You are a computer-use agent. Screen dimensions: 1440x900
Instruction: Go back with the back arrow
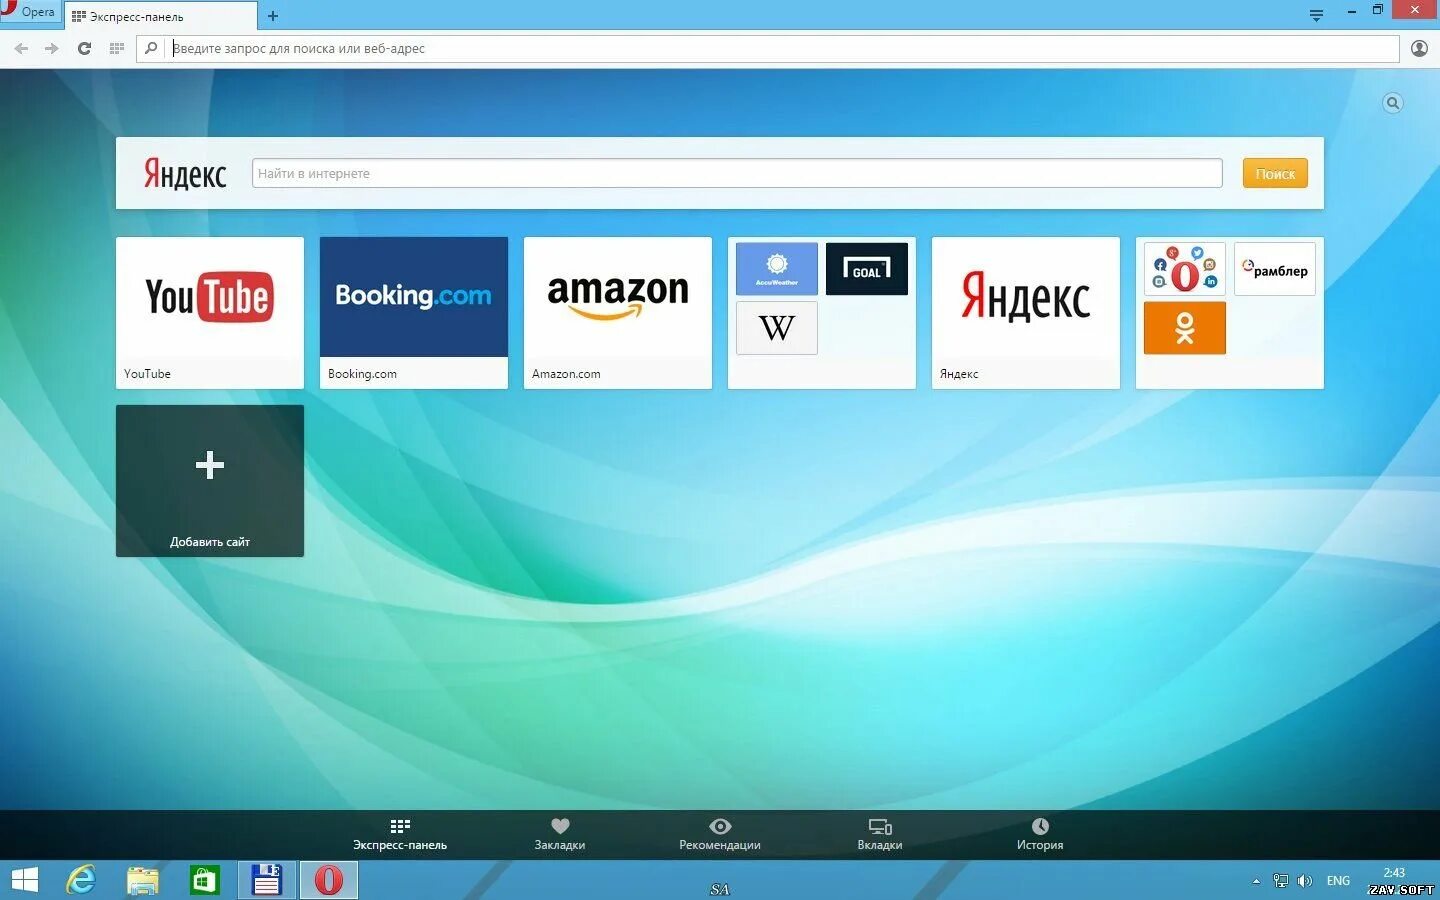21,48
